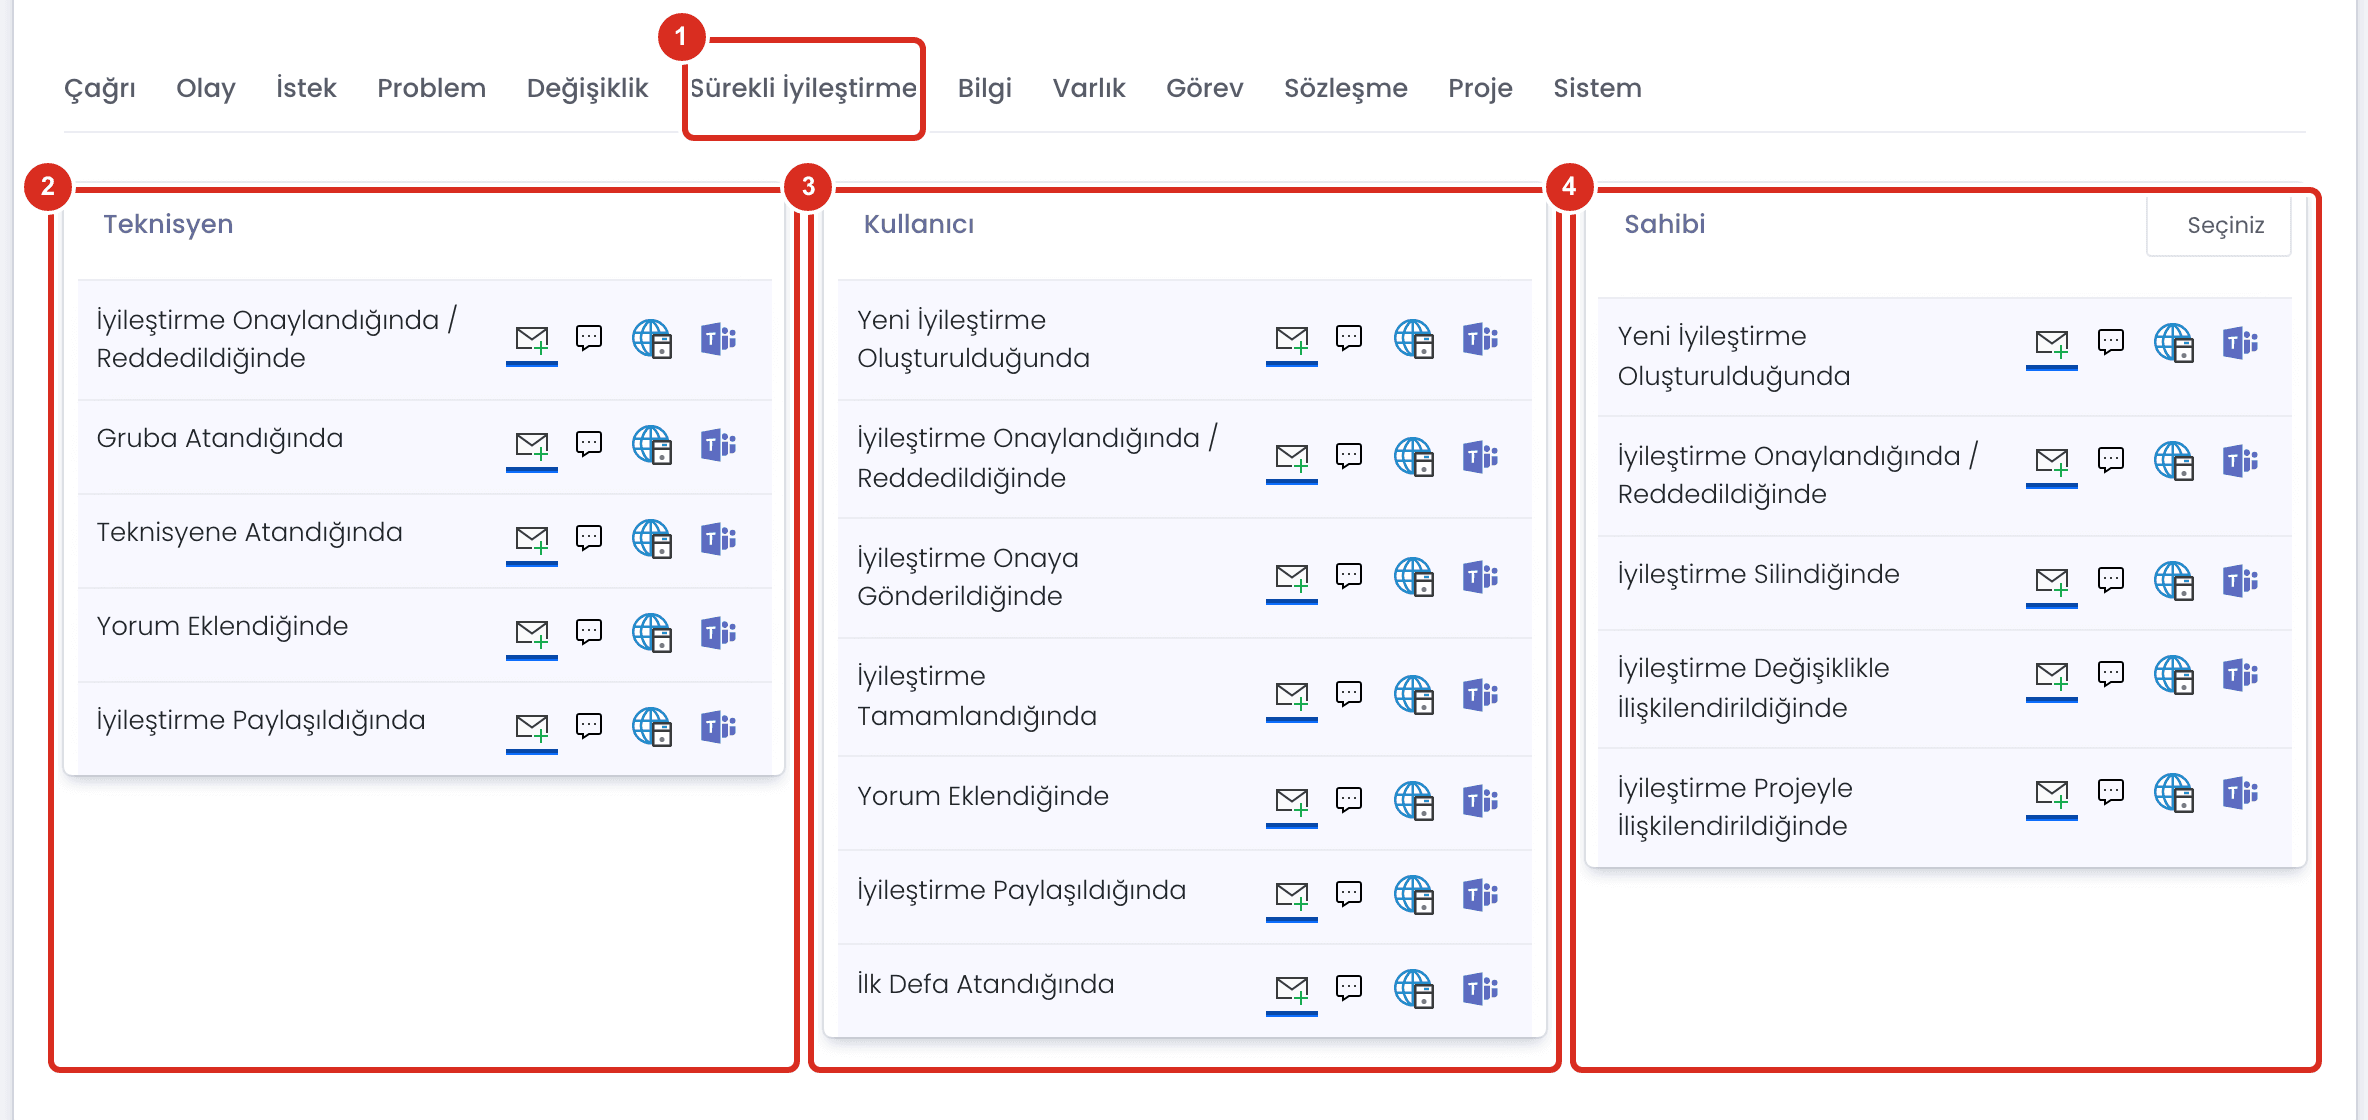The width and height of the screenshot is (2368, 1120).
Task: Click web icon for İyileştirme Tamamlandığında
Action: [x=1413, y=695]
